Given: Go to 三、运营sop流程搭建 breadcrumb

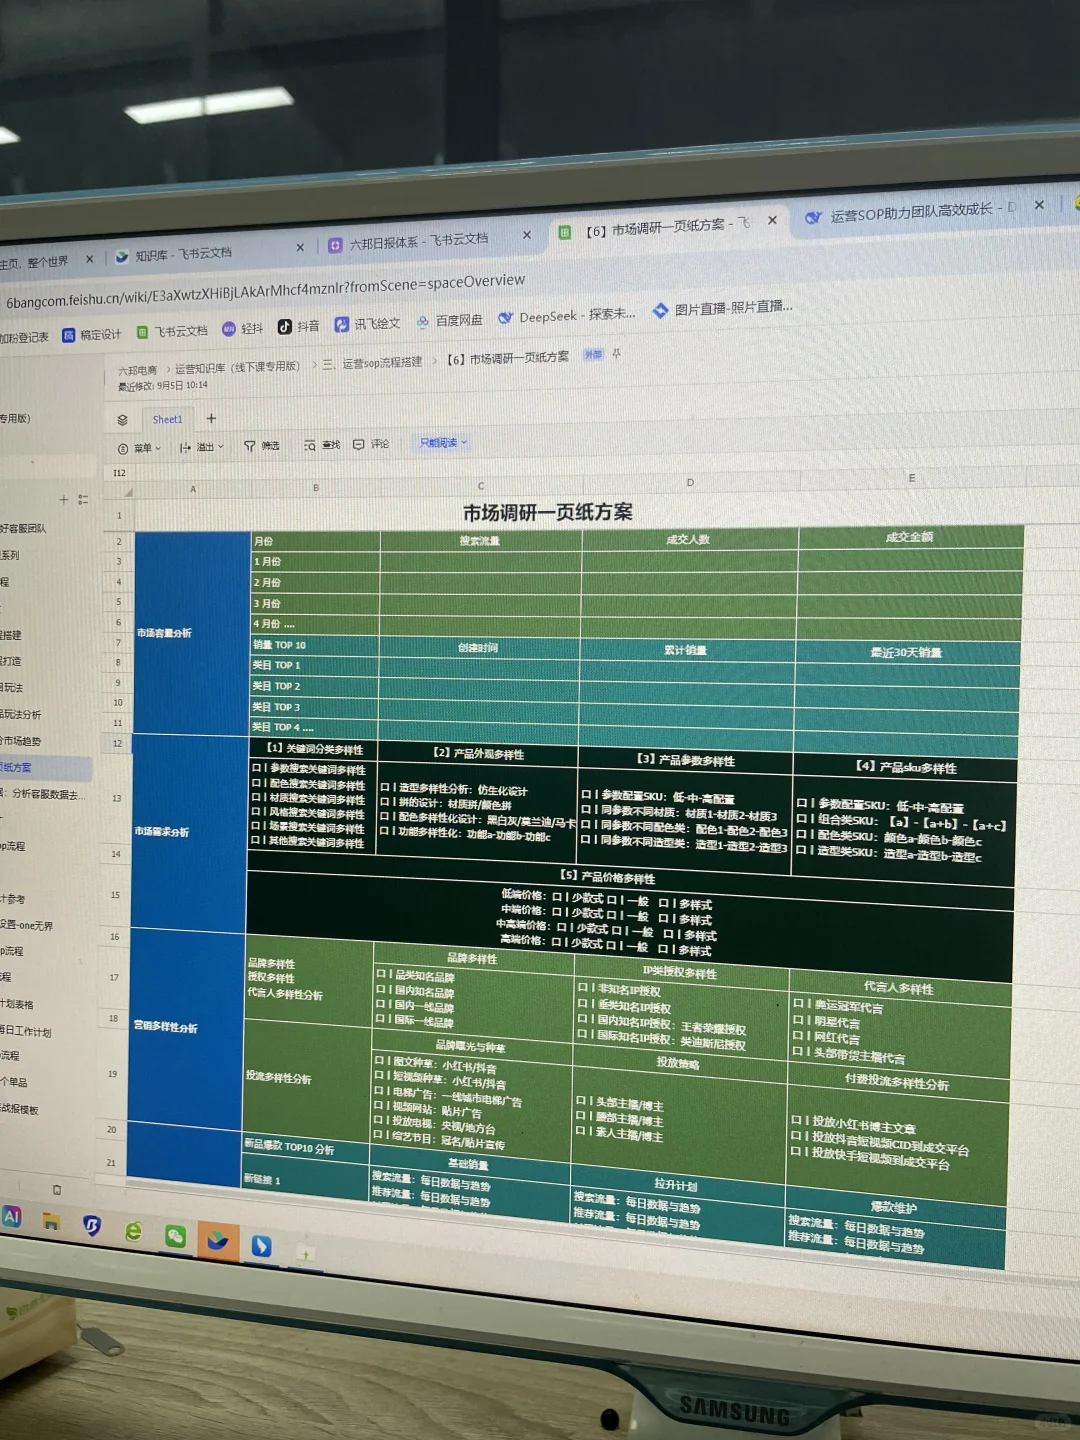Looking at the screenshot, I should [372, 362].
